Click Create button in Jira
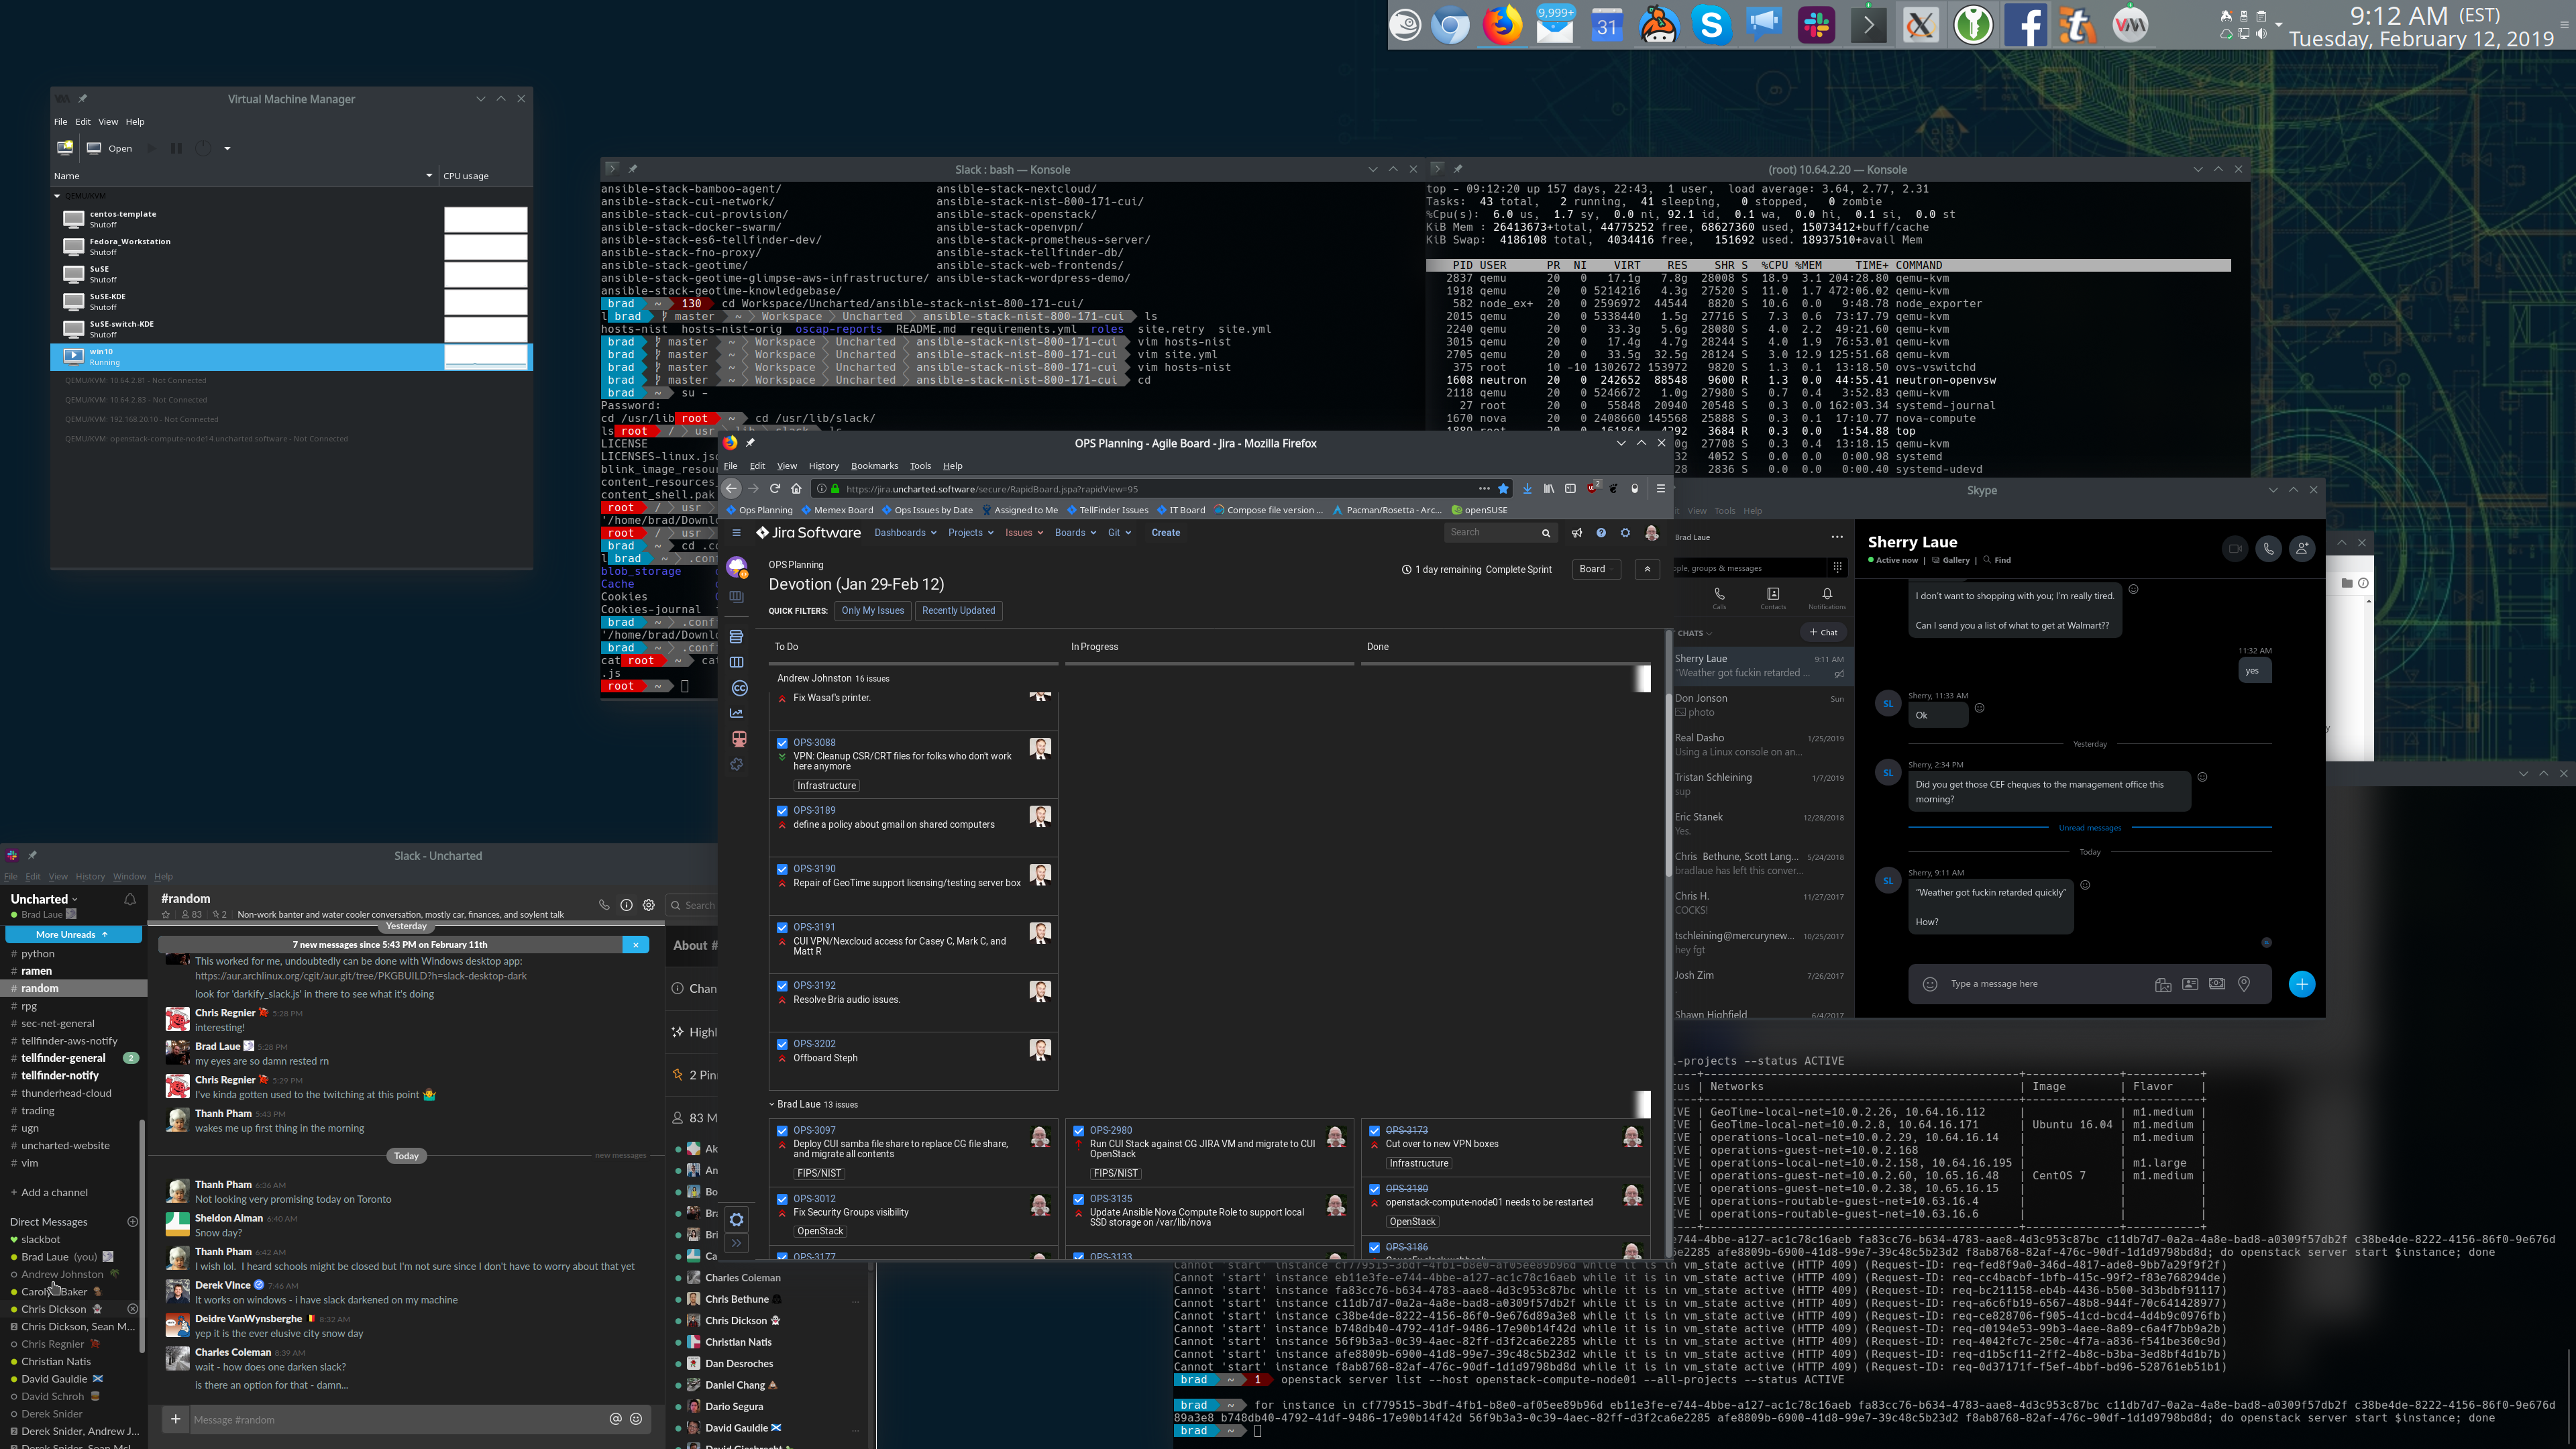This screenshot has width=2576, height=1449. tap(1165, 533)
